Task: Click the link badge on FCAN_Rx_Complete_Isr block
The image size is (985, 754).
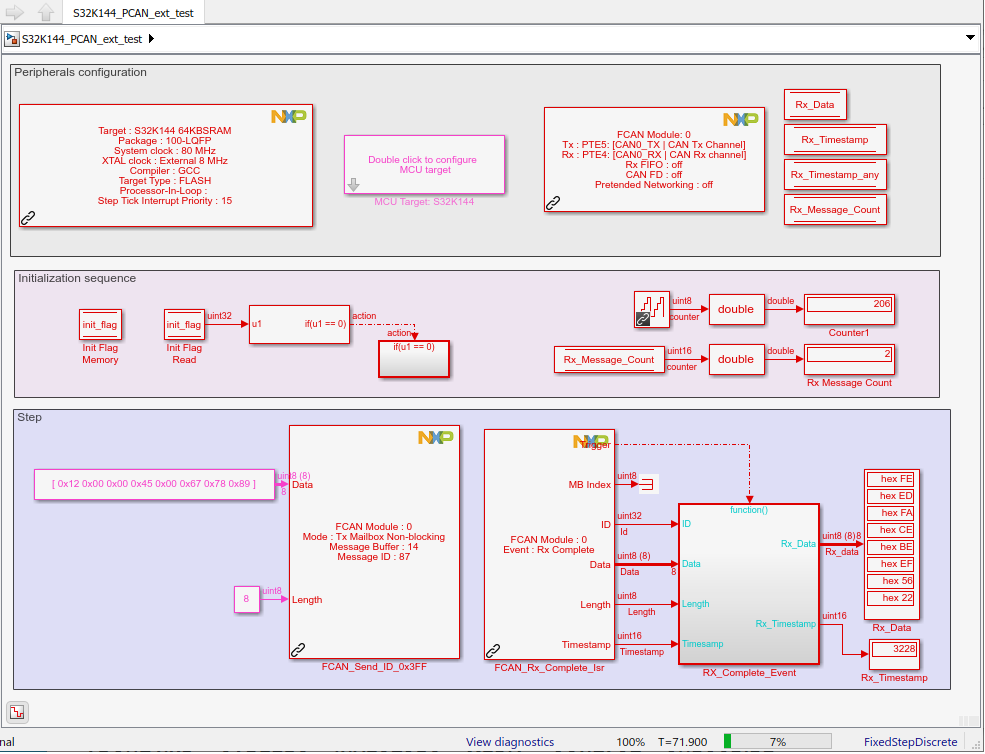Action: tap(492, 648)
